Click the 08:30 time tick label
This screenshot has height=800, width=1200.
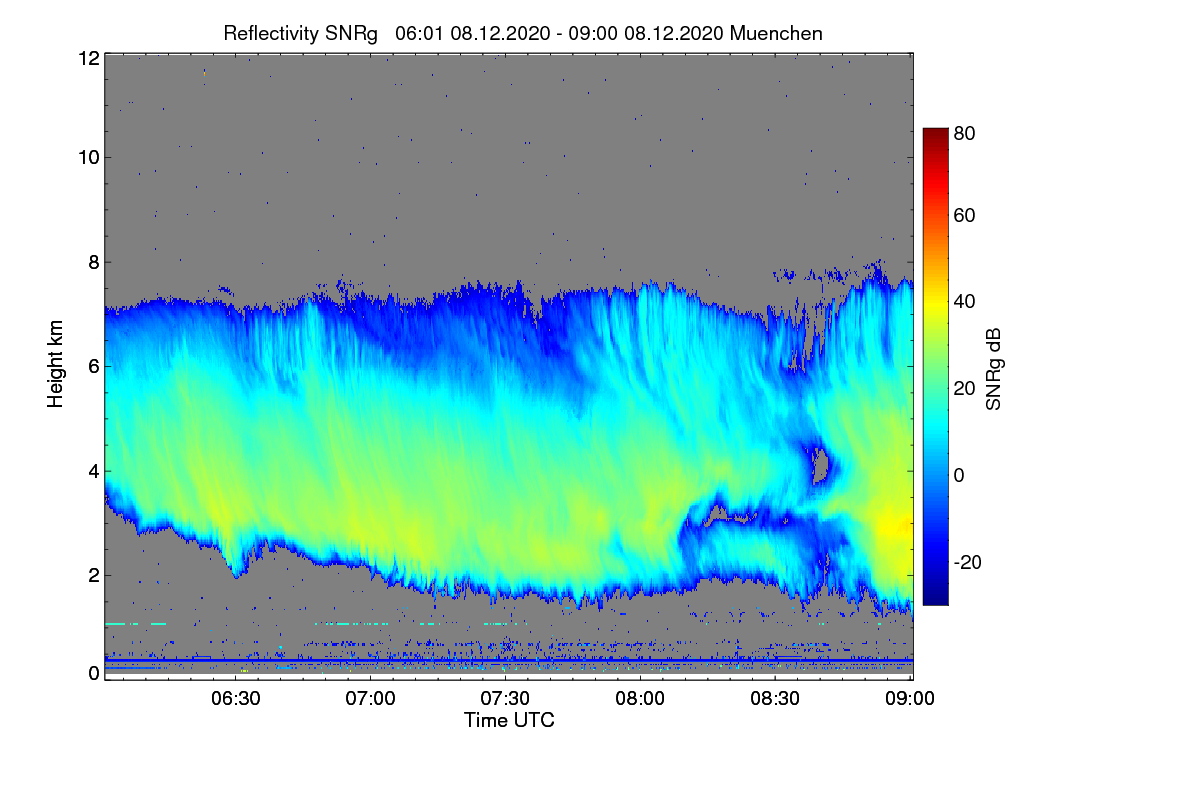click(x=775, y=699)
